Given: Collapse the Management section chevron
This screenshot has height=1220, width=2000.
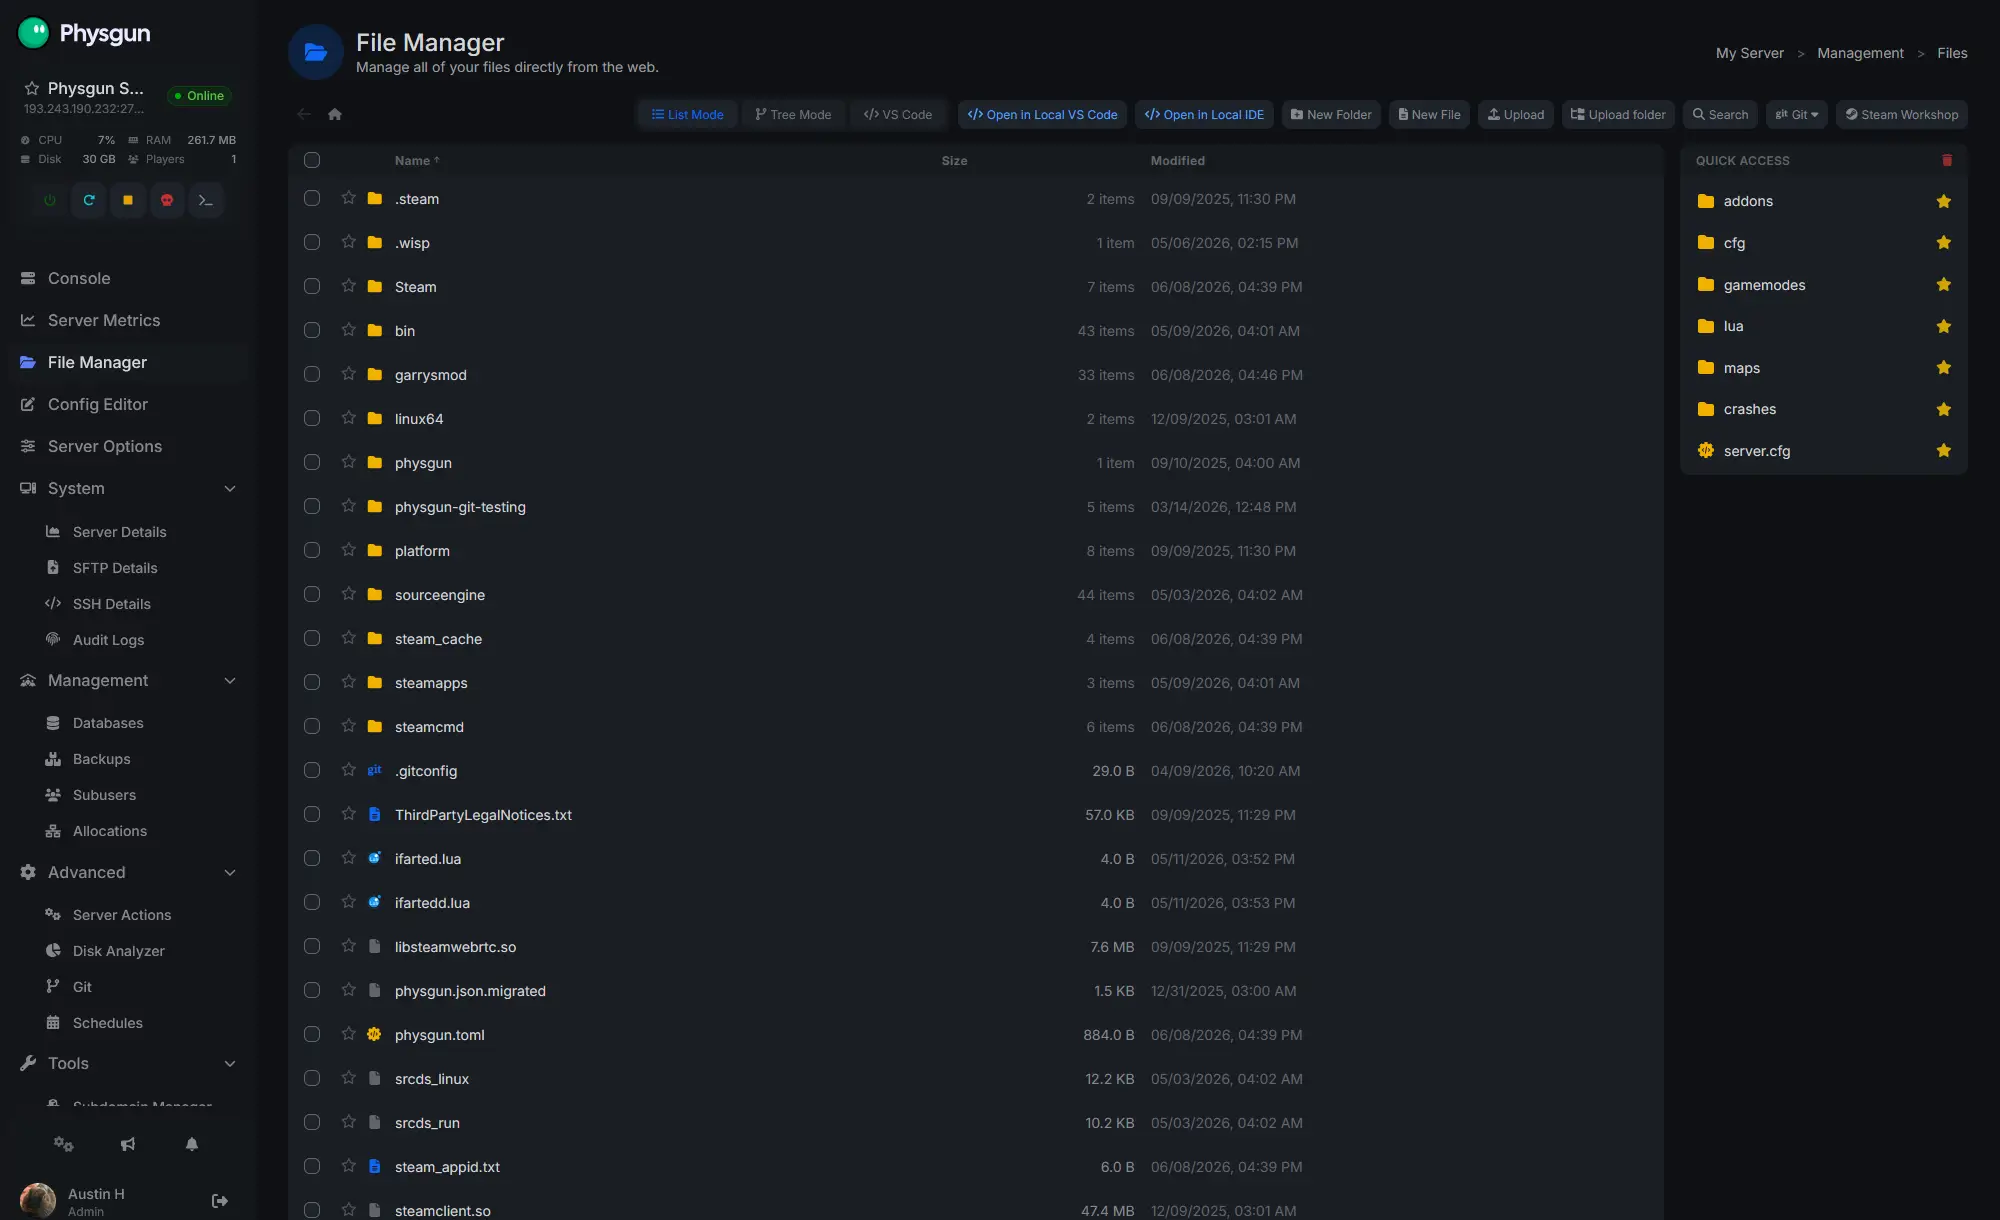Looking at the screenshot, I should (230, 681).
